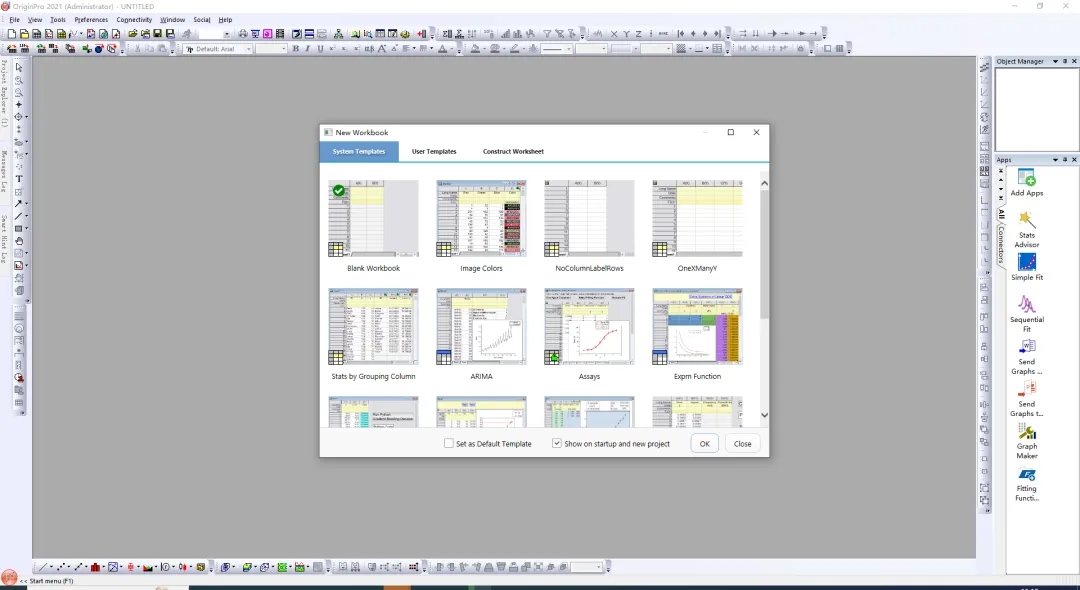The width and height of the screenshot is (1080, 590).
Task: Click OK in New Workbook dialog
Action: (x=704, y=444)
